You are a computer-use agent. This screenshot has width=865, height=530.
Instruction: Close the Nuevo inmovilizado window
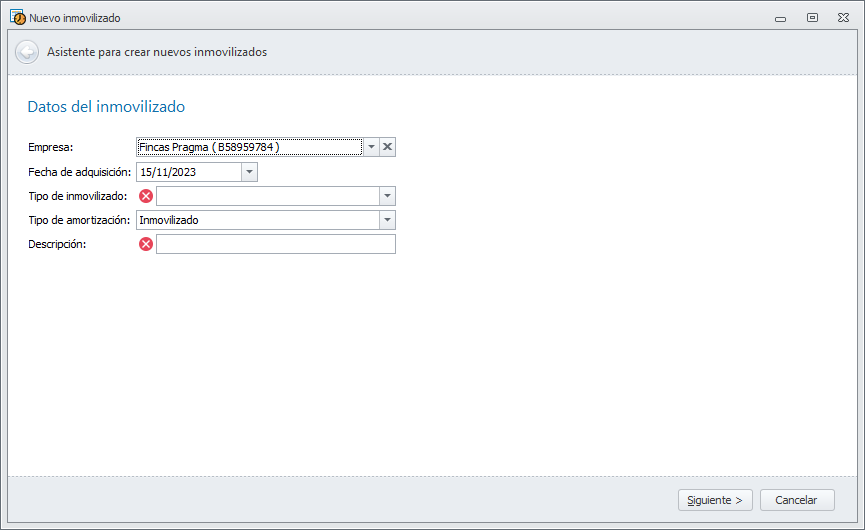click(x=843, y=17)
